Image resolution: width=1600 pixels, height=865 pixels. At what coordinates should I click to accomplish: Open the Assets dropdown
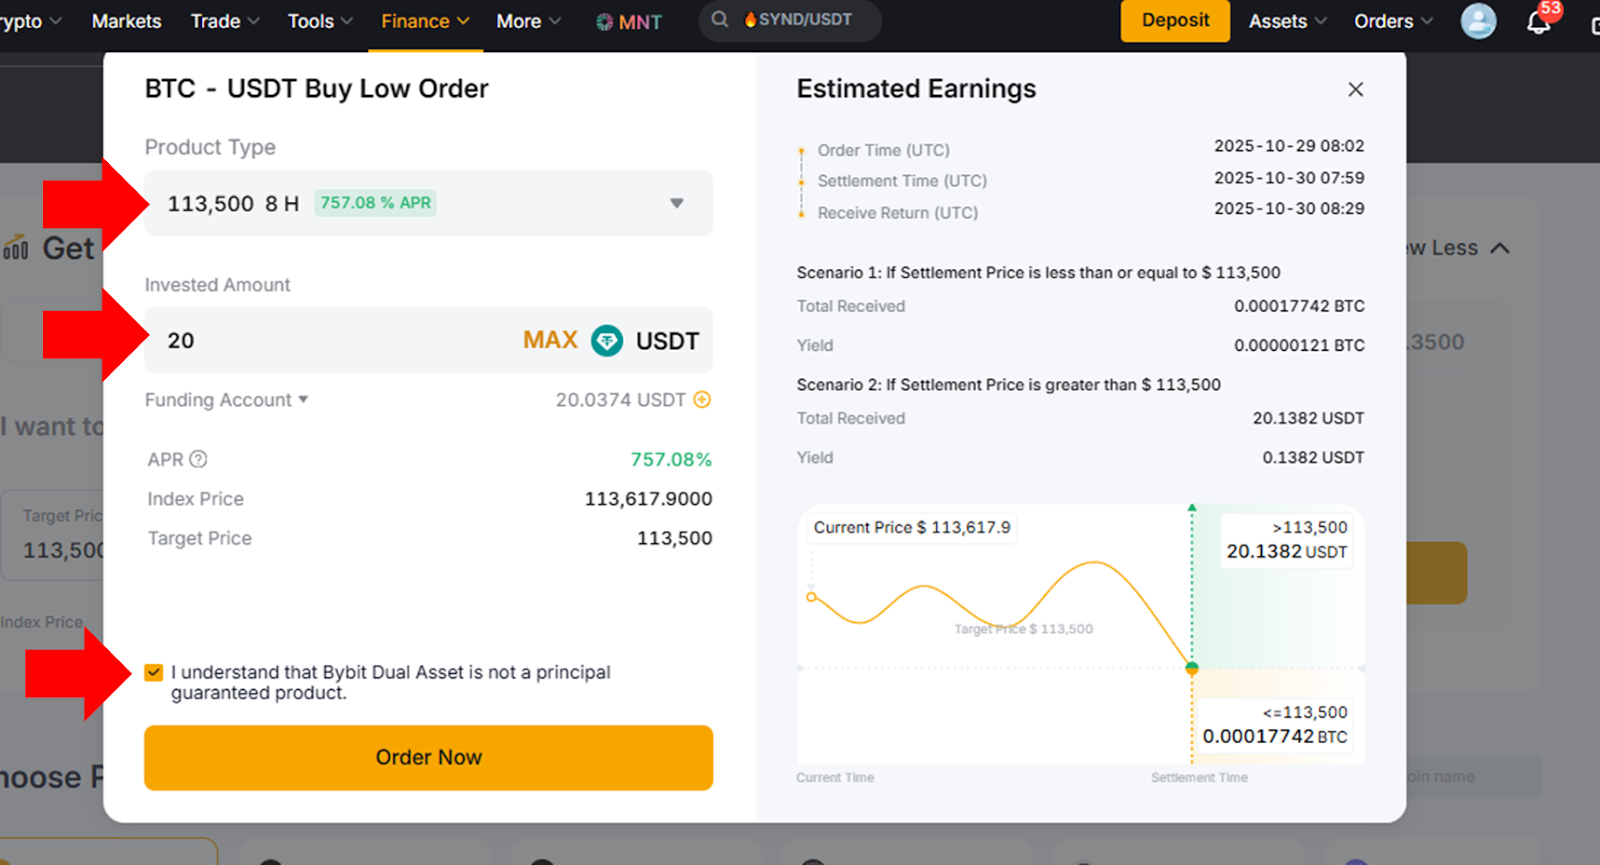tap(1288, 21)
